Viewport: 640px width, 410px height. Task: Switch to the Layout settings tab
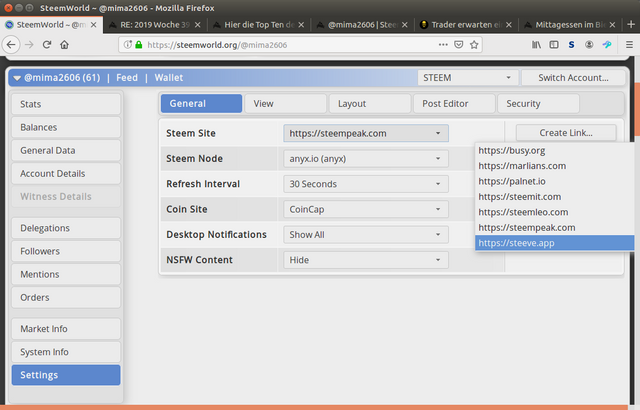(x=370, y=104)
